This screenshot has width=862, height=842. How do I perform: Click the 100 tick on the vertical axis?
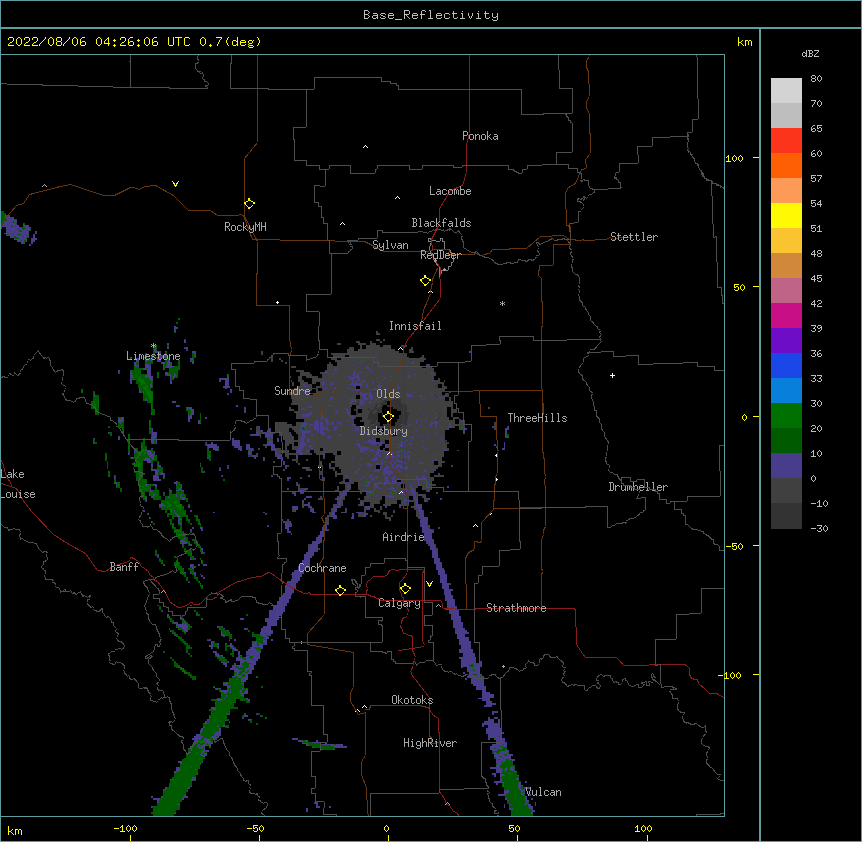734,158
